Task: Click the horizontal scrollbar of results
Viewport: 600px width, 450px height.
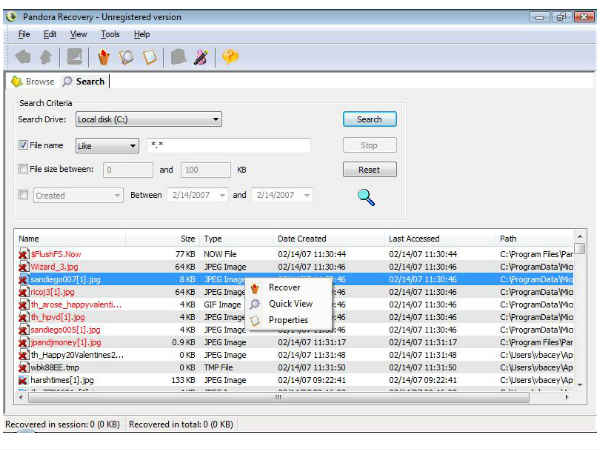Action: click(x=279, y=397)
